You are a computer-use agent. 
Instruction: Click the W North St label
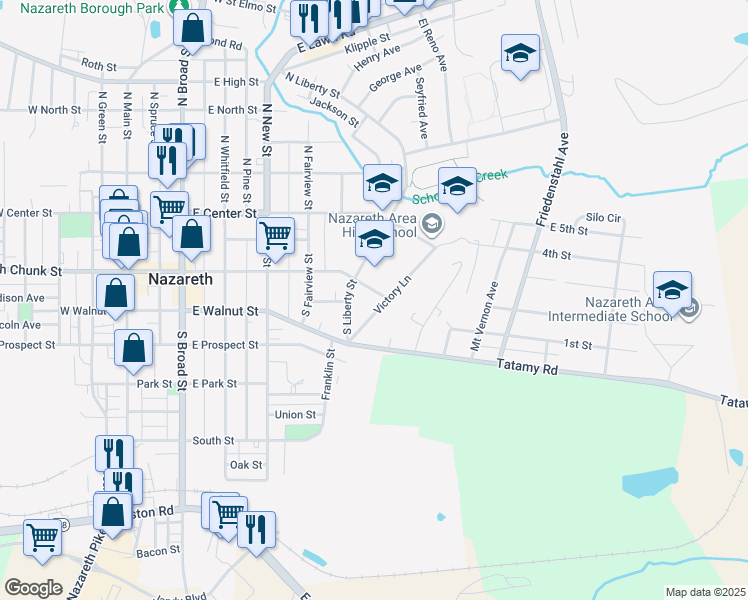coord(54,110)
